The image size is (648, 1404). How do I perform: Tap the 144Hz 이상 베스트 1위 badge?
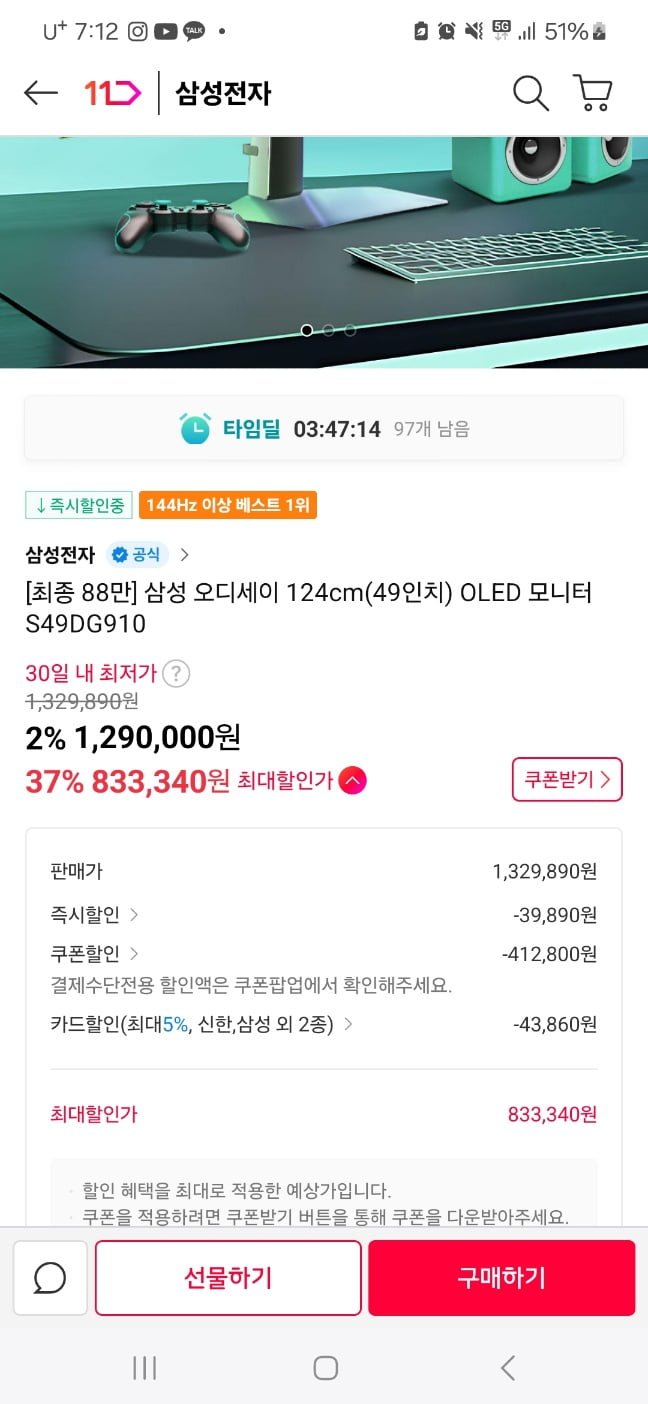pyautogui.click(x=228, y=505)
